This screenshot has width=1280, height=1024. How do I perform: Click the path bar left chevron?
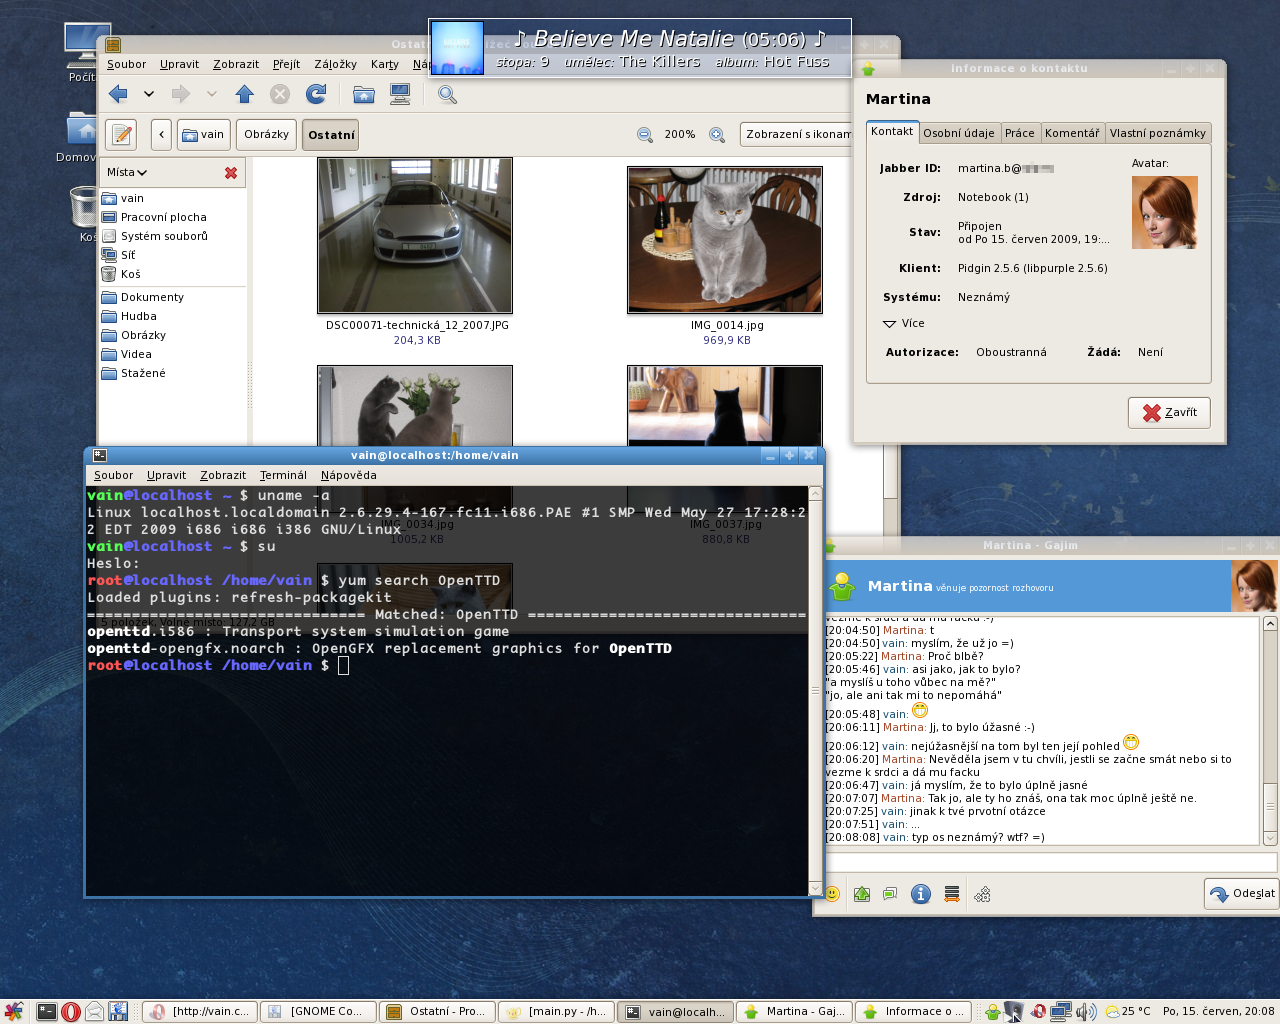coord(161,134)
